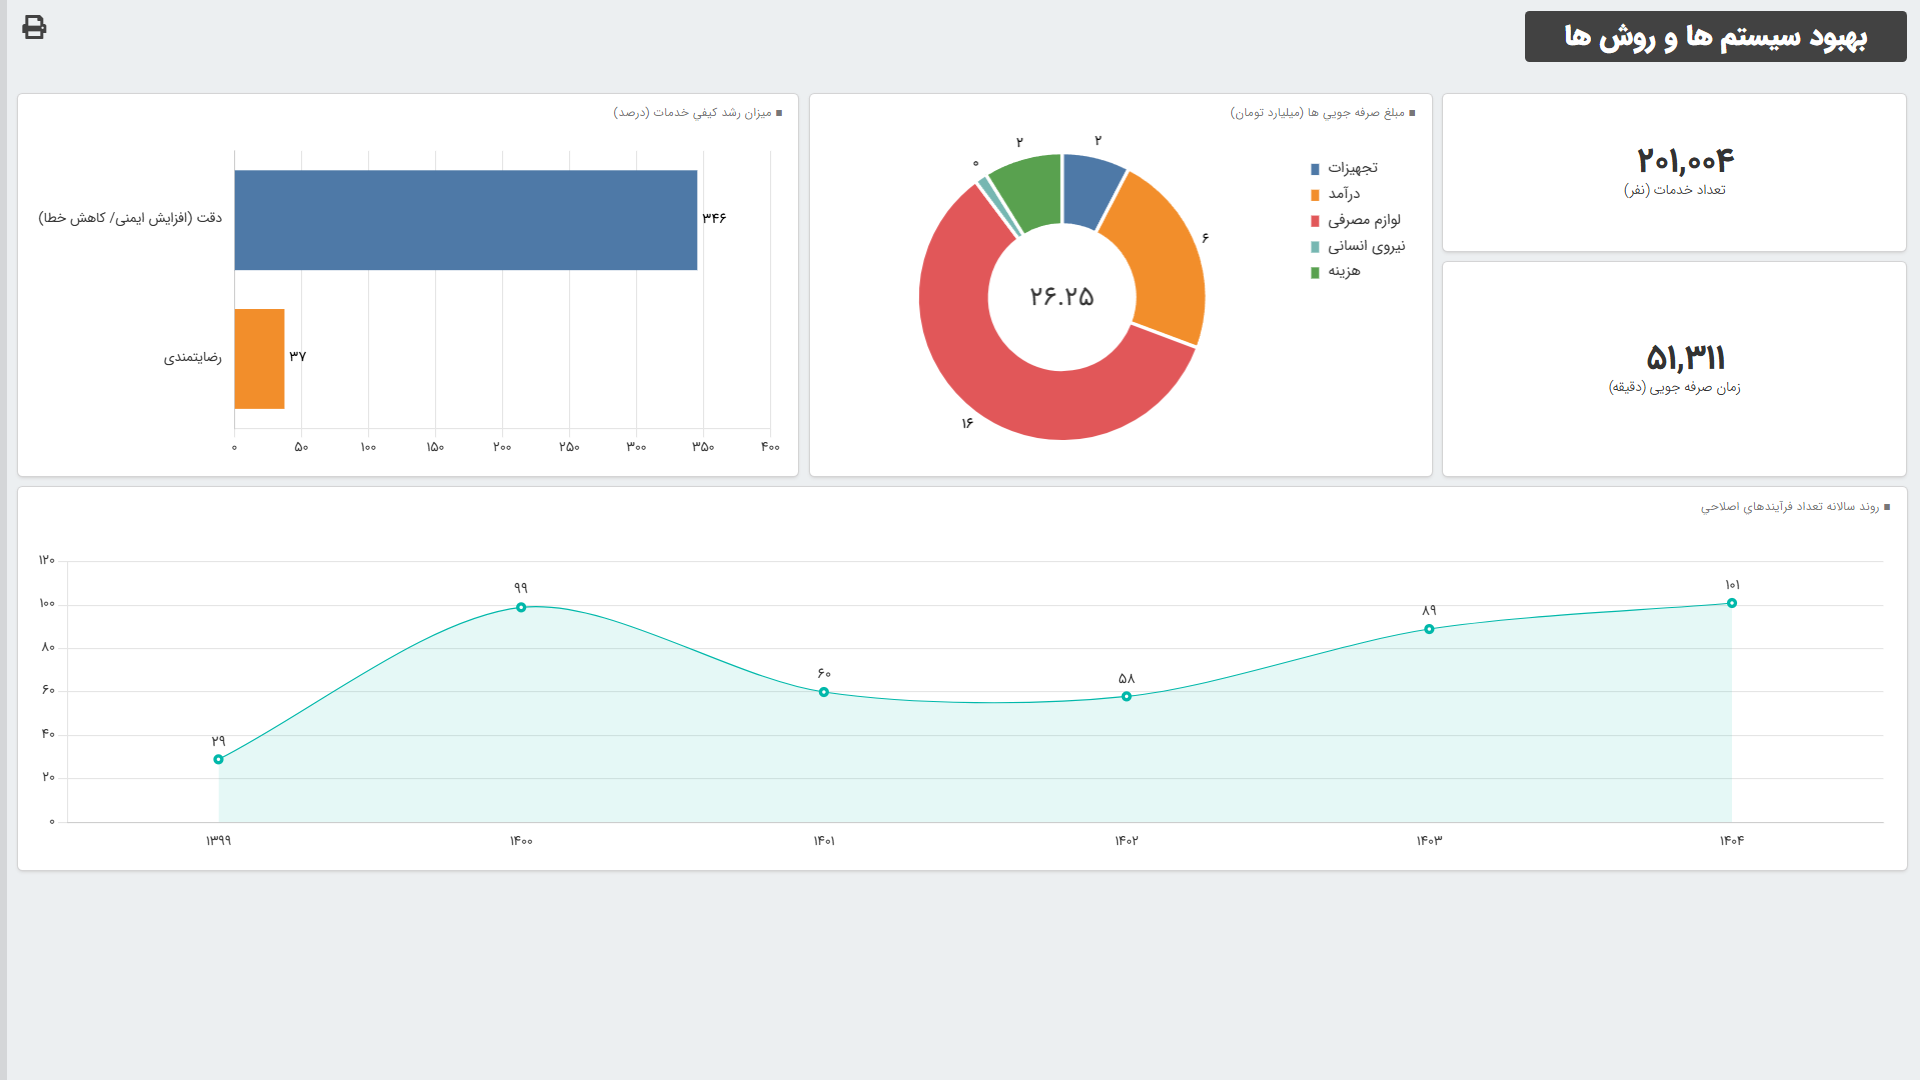The height and width of the screenshot is (1080, 1920).
Task: Select the blue donut chart segment
Action: (x=1090, y=188)
